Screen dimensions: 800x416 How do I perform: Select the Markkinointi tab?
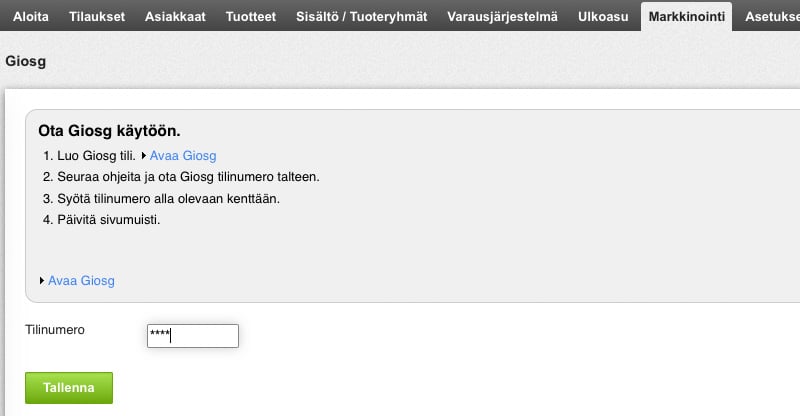686,16
